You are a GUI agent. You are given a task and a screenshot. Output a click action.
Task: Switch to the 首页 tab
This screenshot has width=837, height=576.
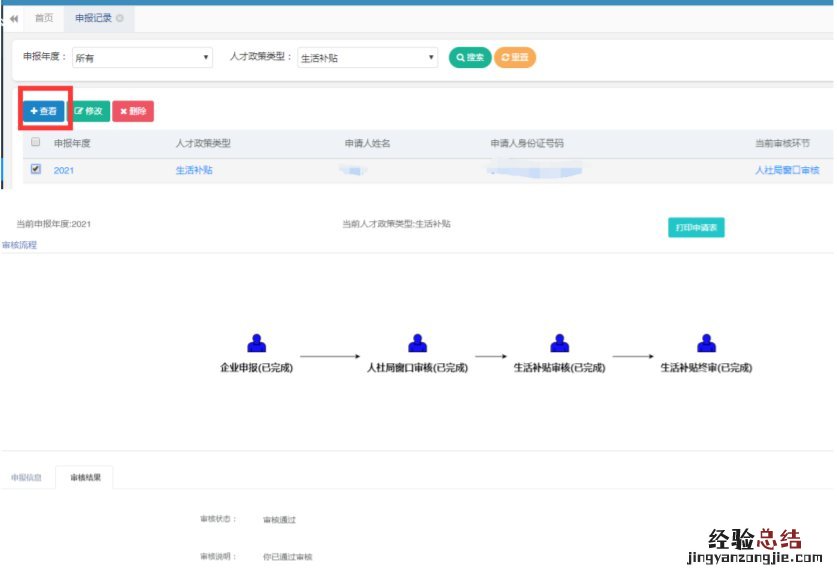(x=44, y=19)
